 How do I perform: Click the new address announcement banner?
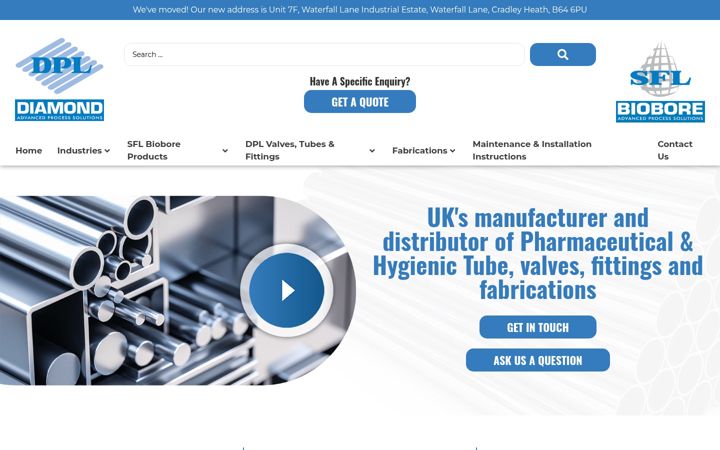pos(360,10)
